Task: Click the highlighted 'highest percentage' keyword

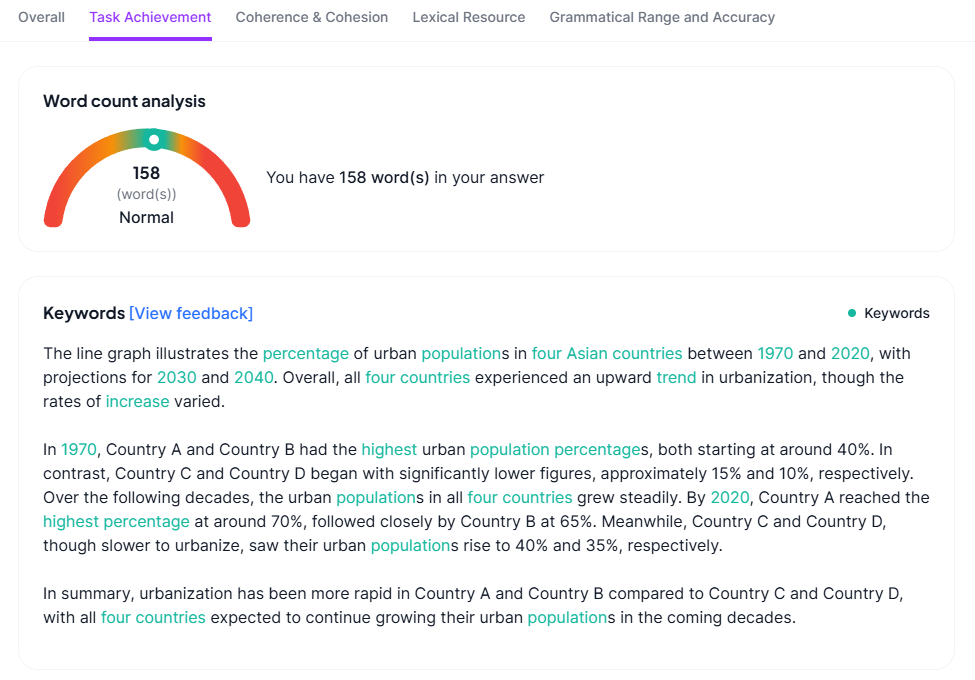Action: 116,521
